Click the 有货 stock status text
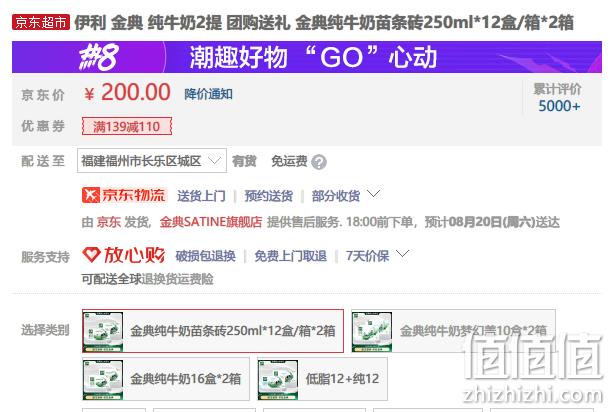612x412 pixels. pos(244,161)
